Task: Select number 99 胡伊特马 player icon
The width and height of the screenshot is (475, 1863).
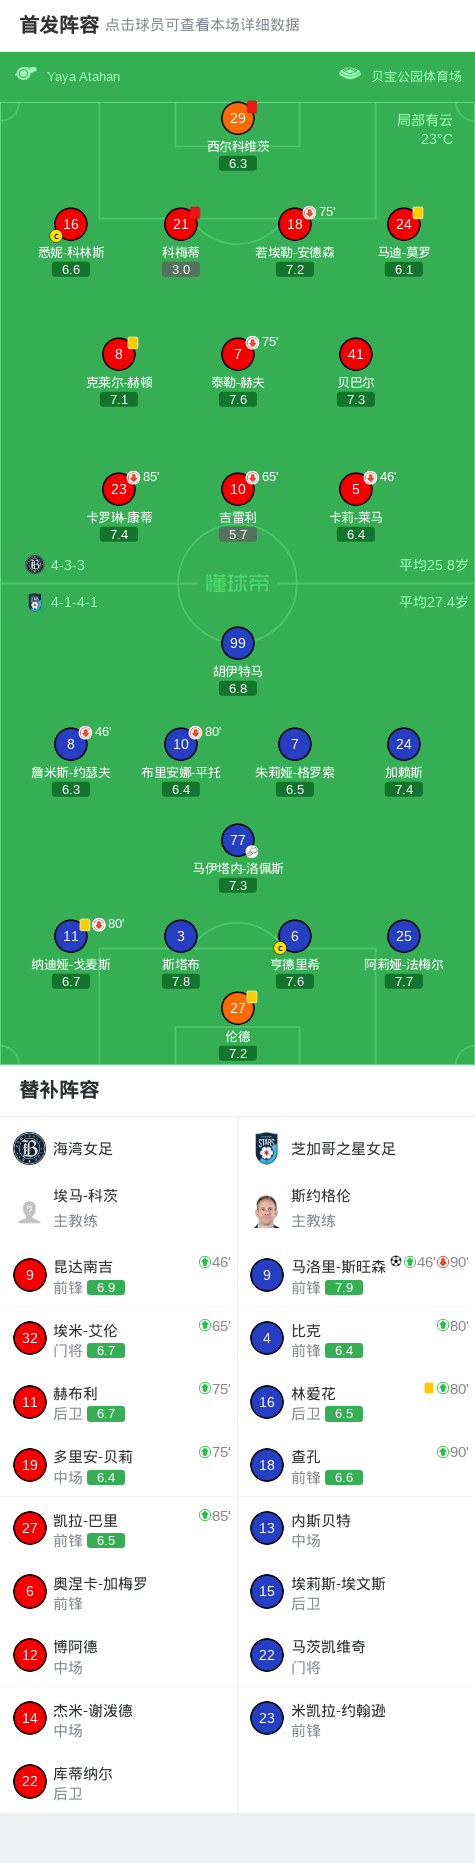Action: (x=237, y=643)
